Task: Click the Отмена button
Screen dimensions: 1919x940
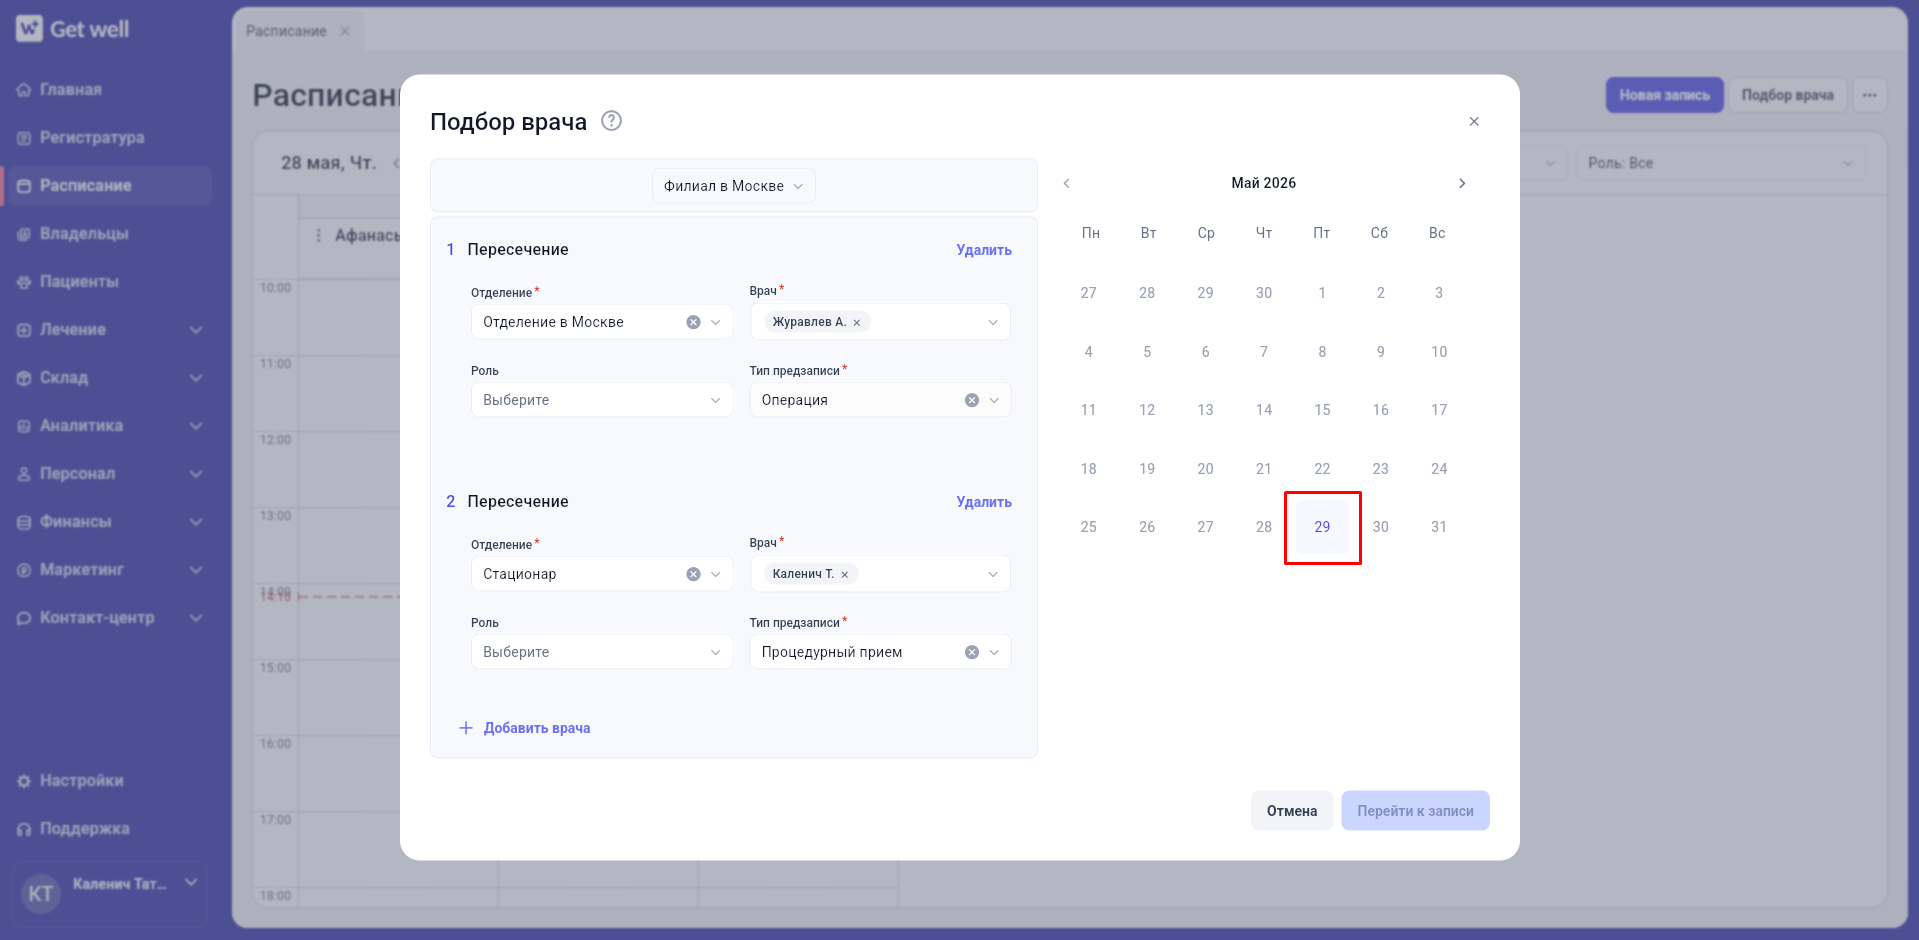Action: coord(1292,811)
